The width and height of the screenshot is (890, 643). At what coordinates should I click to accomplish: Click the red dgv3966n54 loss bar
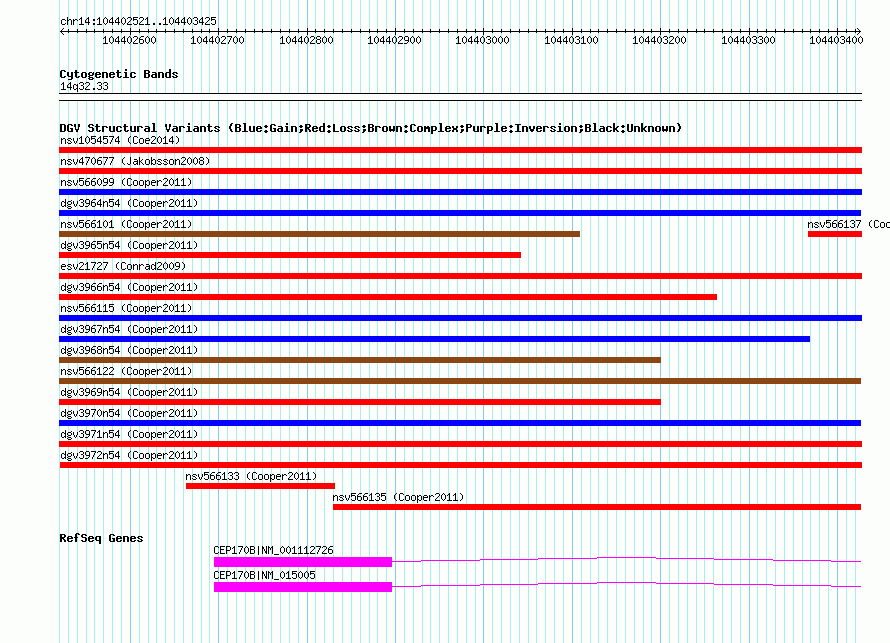pyautogui.click(x=388, y=297)
